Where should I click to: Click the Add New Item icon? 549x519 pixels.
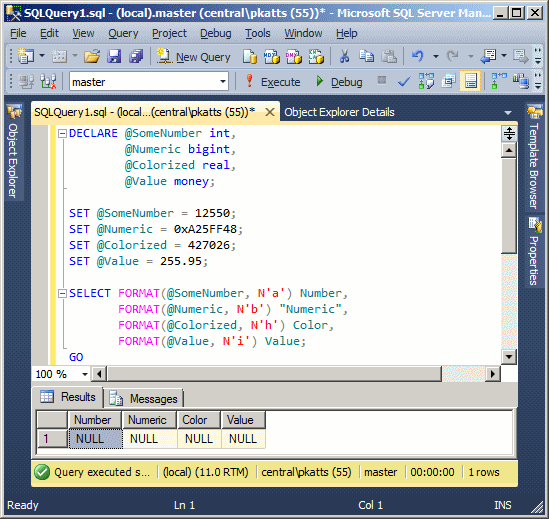click(x=60, y=56)
